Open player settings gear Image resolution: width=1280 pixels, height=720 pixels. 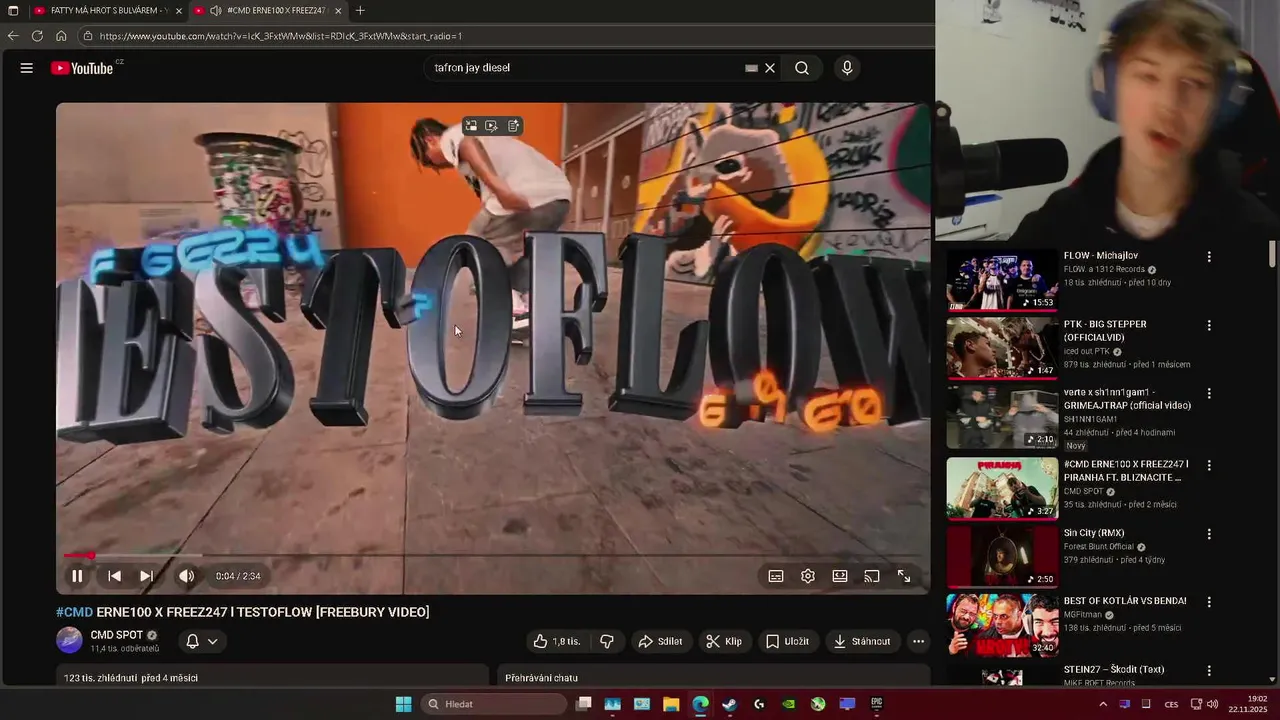click(808, 576)
